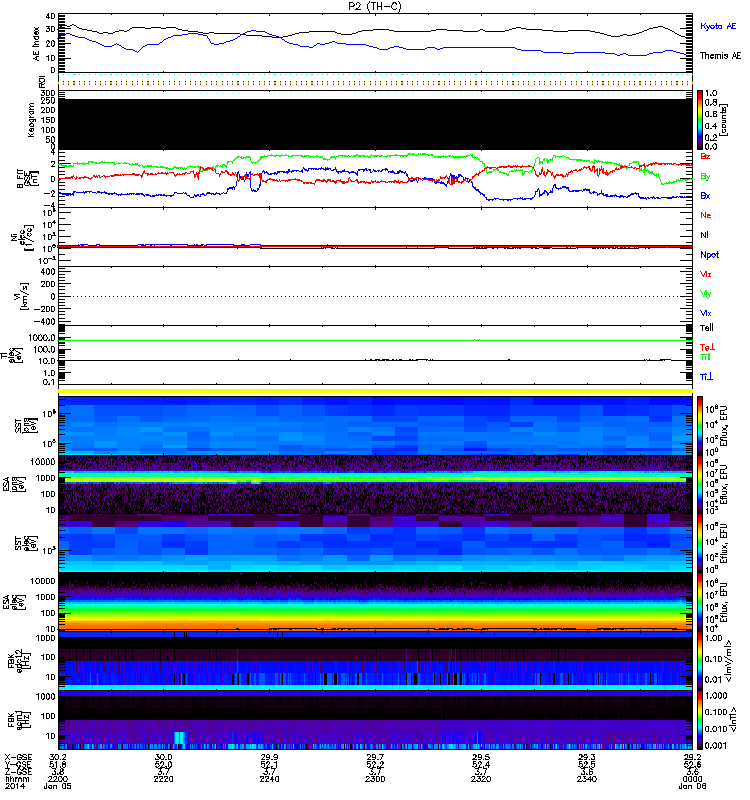Click the ESA ions [eV] axis label

(14, 484)
